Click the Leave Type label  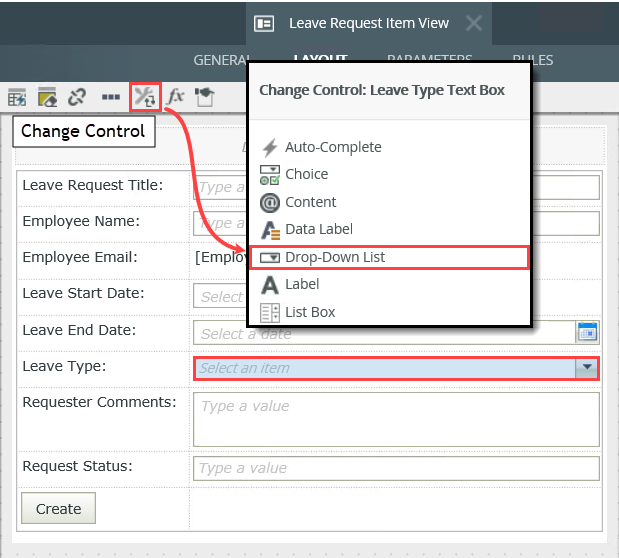pyautogui.click(x=64, y=366)
